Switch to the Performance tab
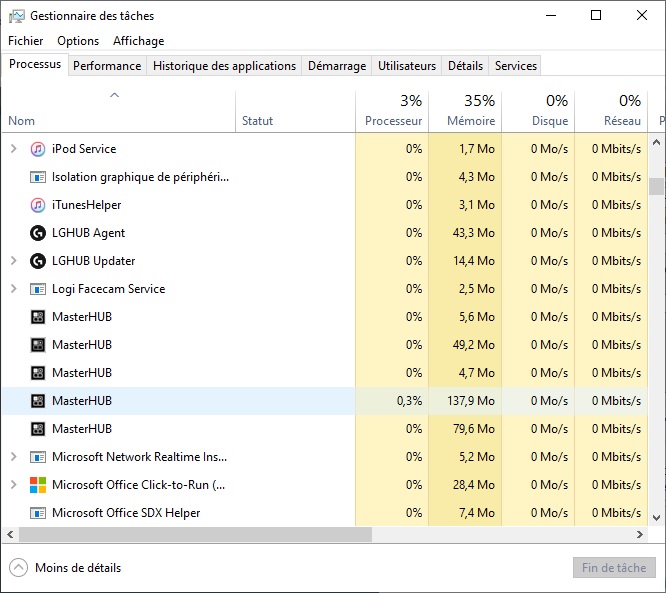This screenshot has height=593, width=666. point(107,66)
